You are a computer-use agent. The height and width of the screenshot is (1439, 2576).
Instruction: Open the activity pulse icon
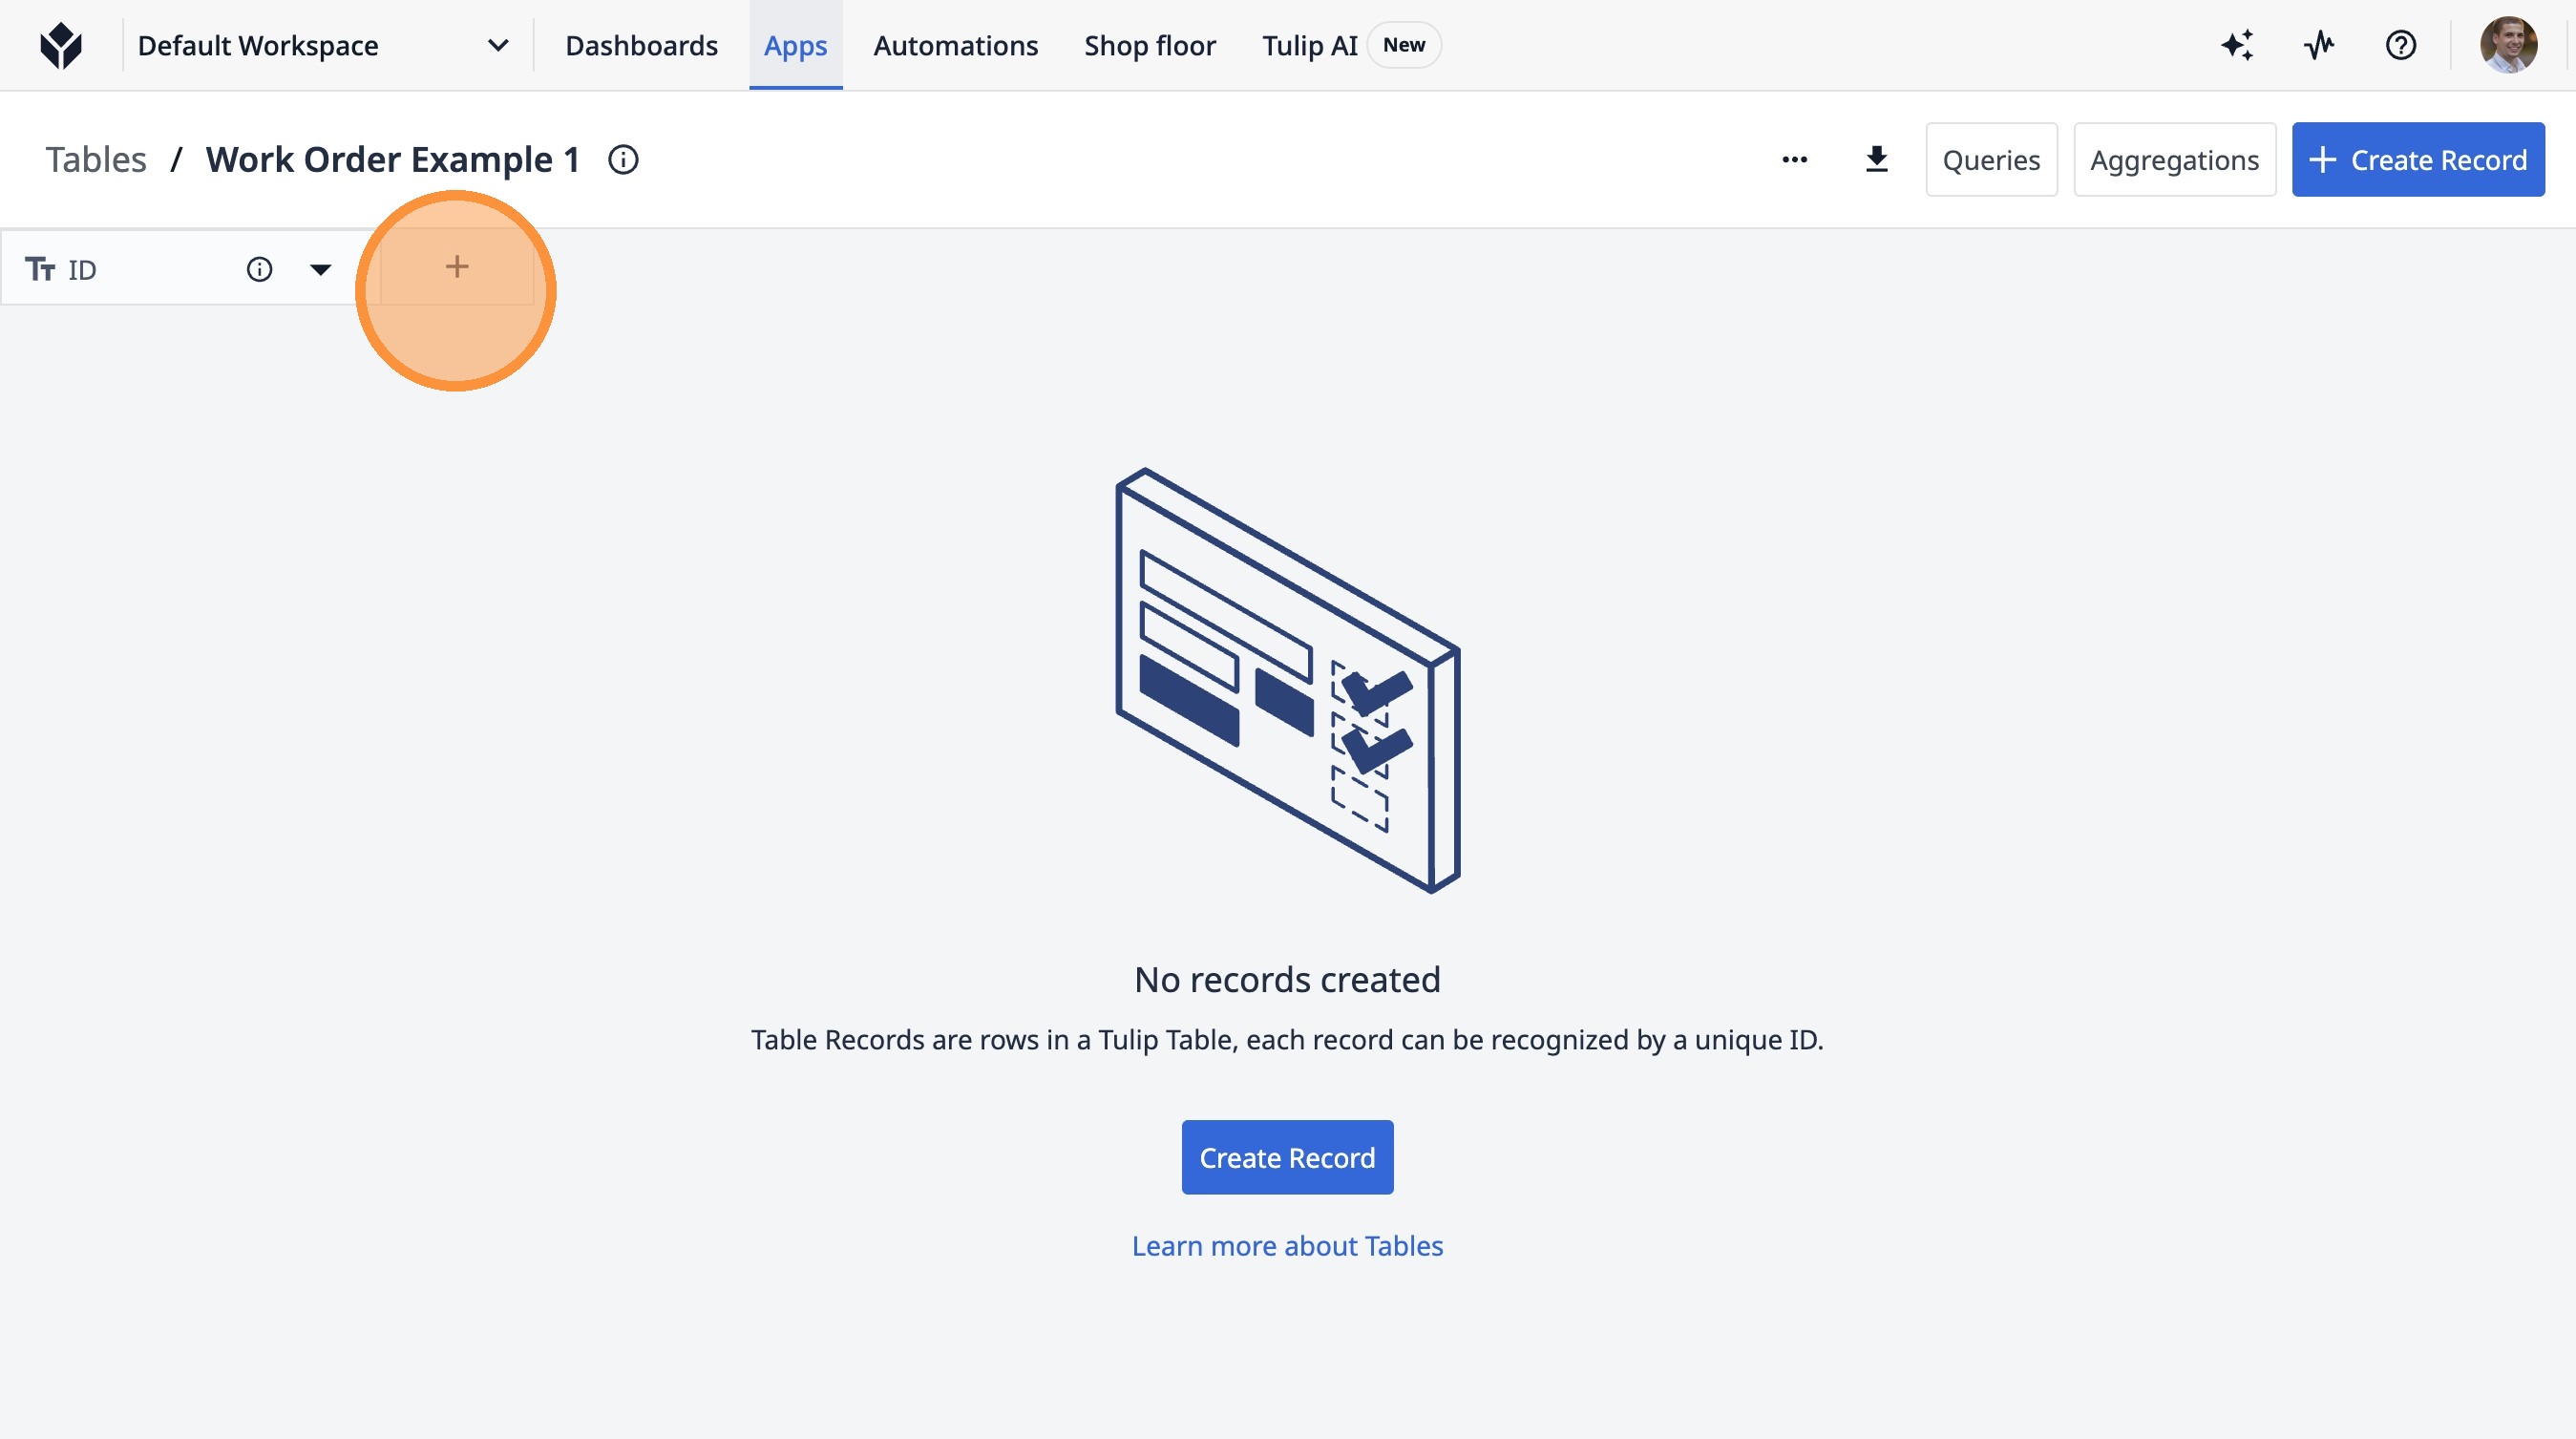2319,45
